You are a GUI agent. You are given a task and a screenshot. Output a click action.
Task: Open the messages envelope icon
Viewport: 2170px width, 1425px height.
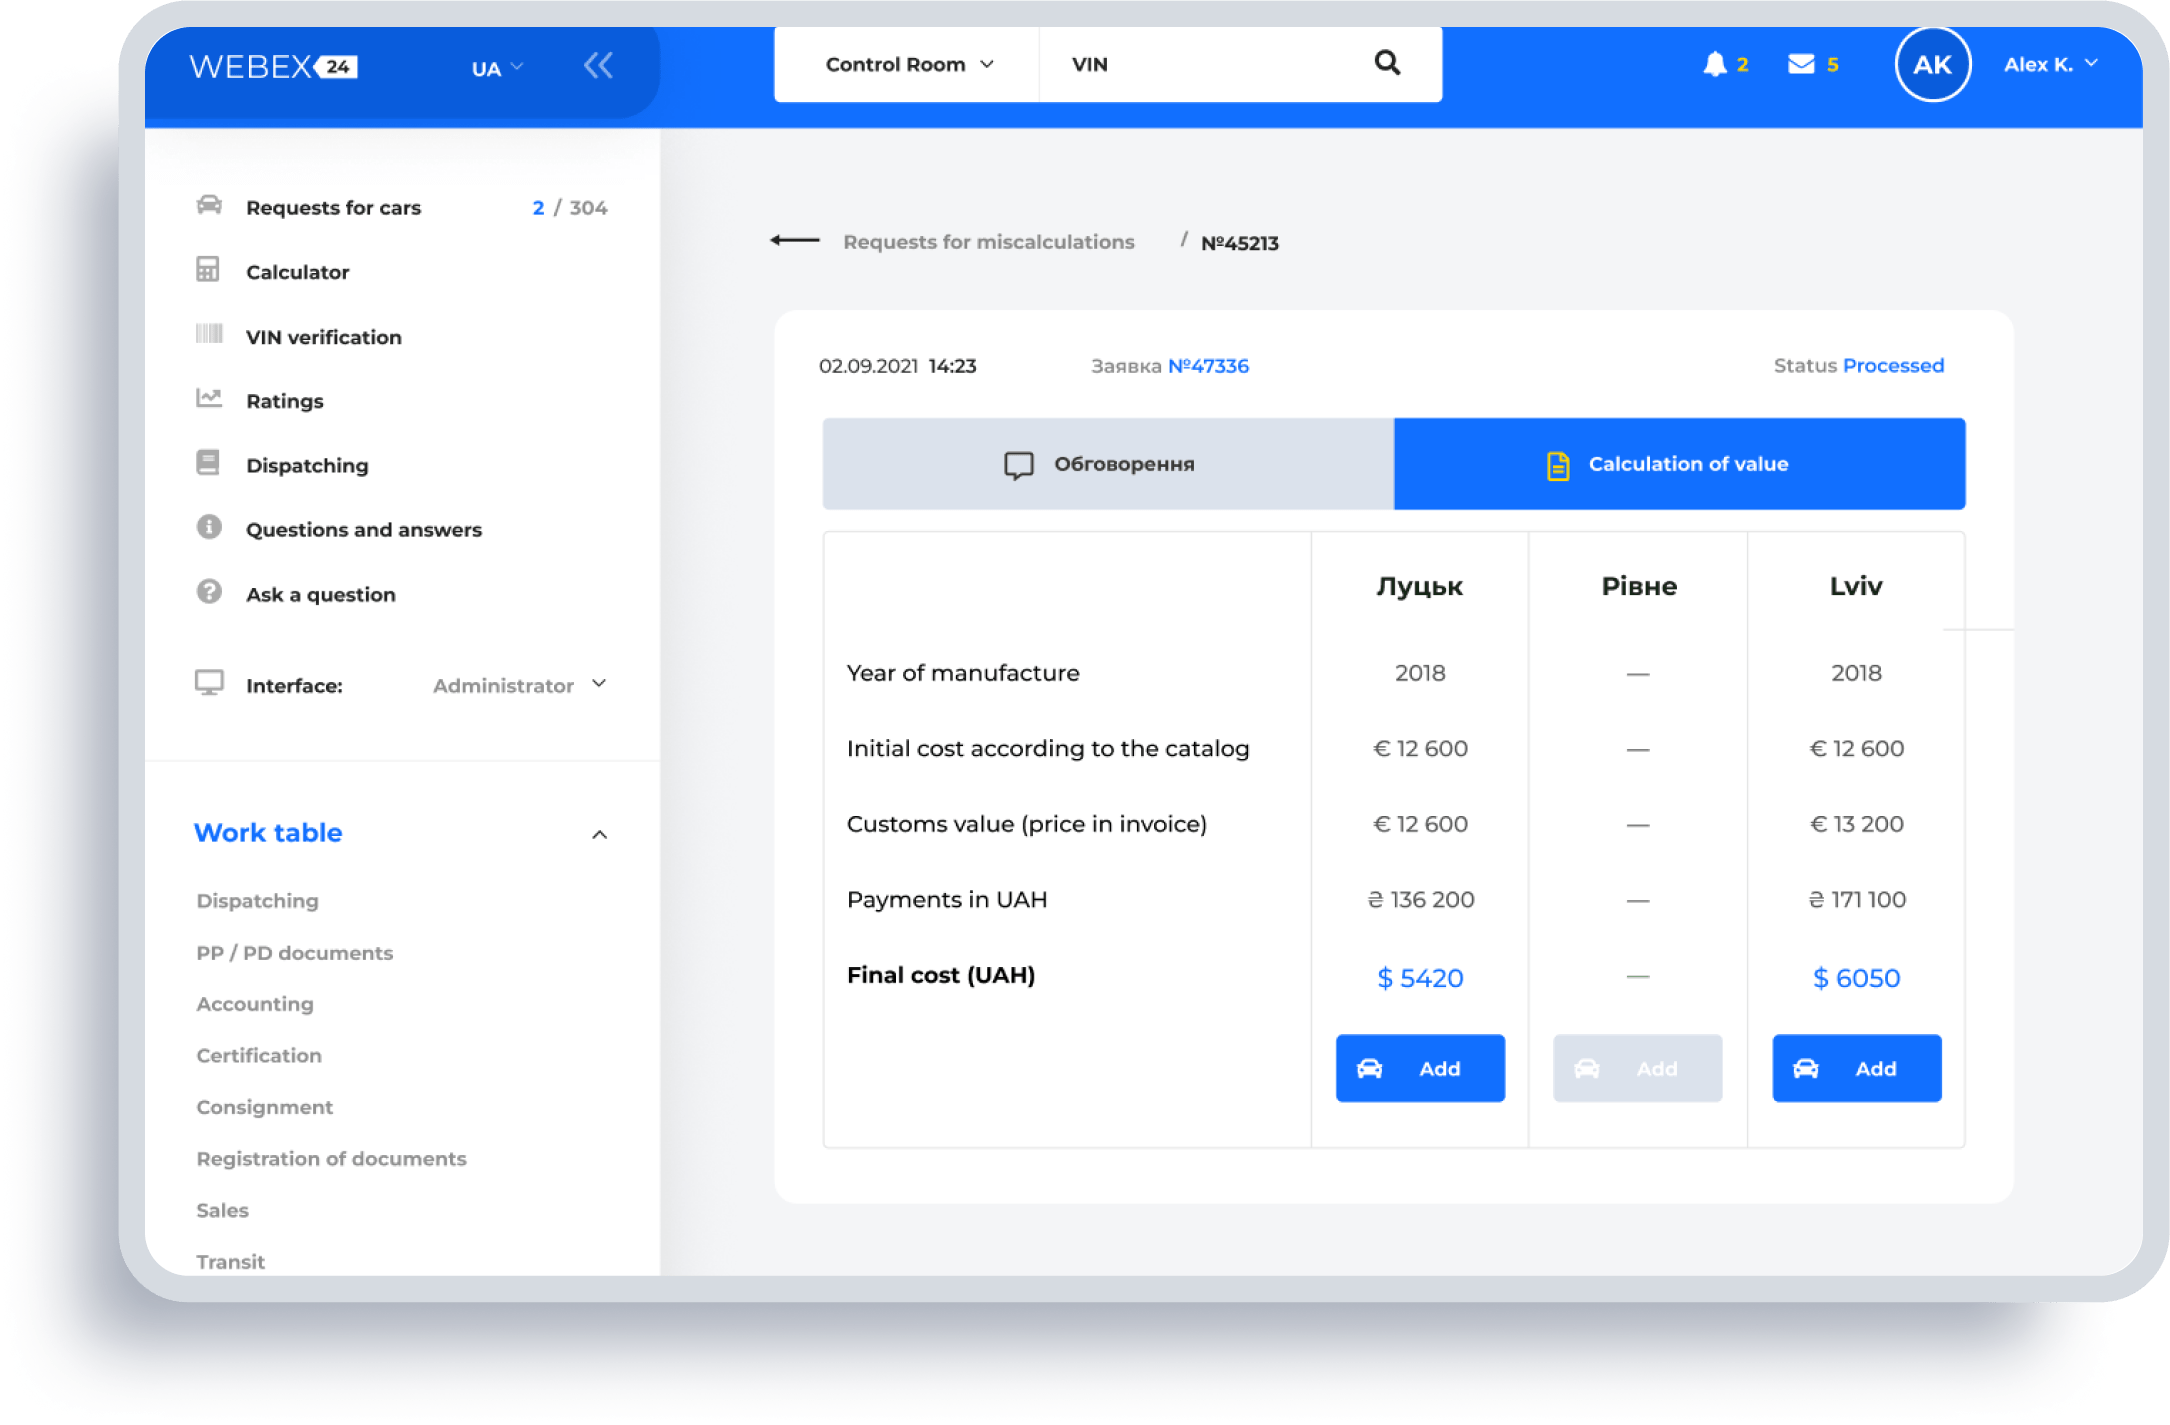click(x=1801, y=64)
